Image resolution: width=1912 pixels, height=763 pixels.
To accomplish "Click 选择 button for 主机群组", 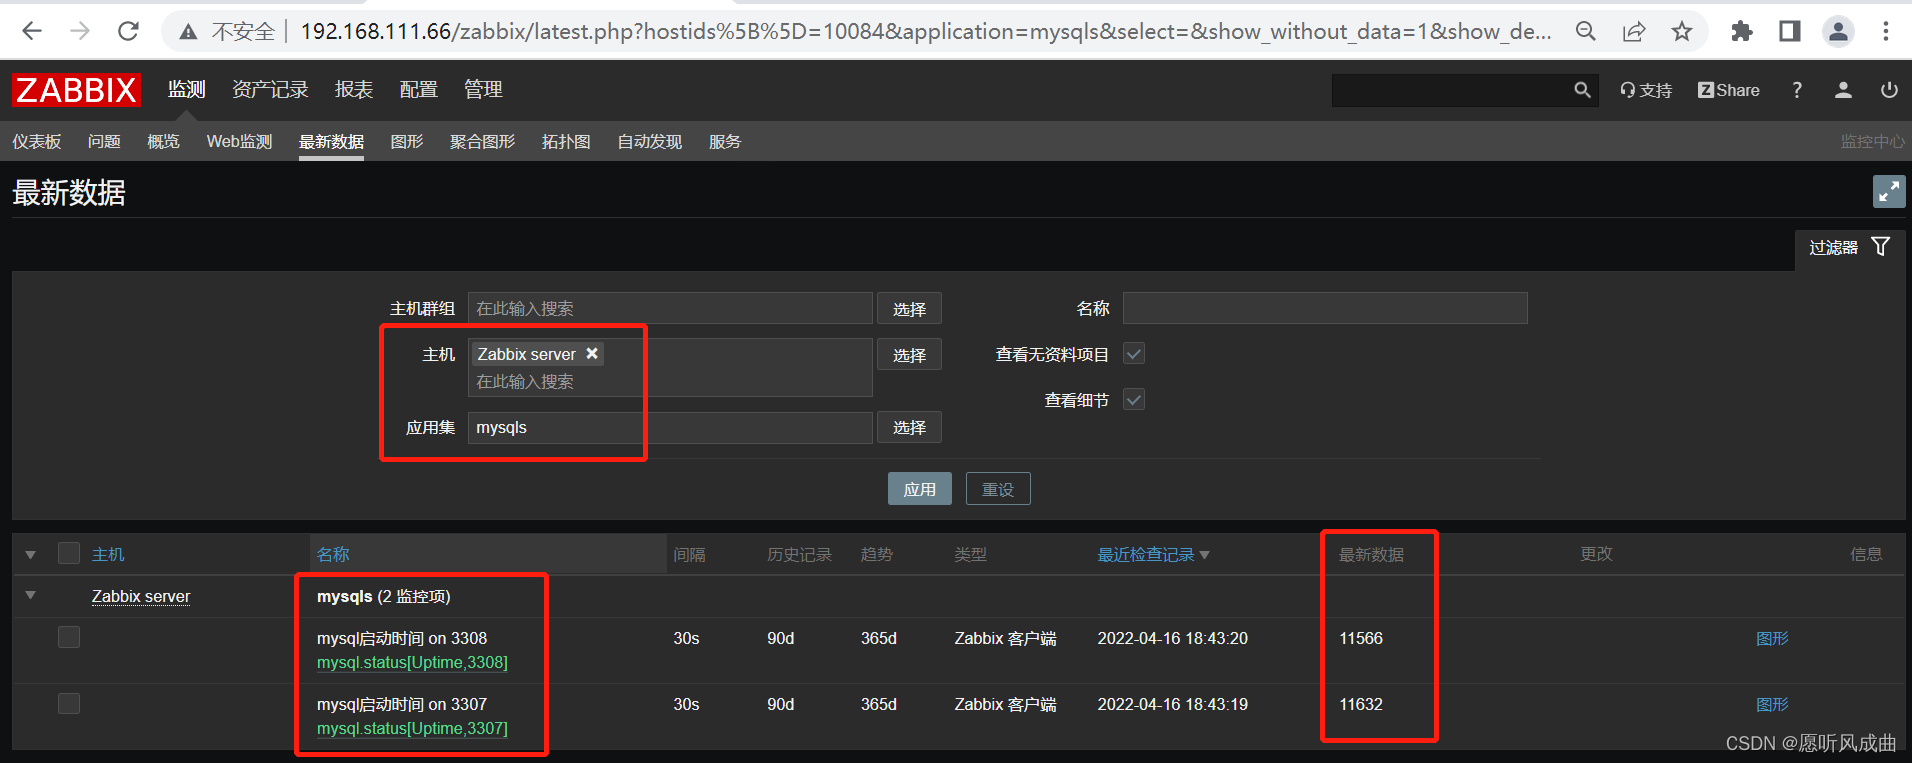I will point(909,309).
